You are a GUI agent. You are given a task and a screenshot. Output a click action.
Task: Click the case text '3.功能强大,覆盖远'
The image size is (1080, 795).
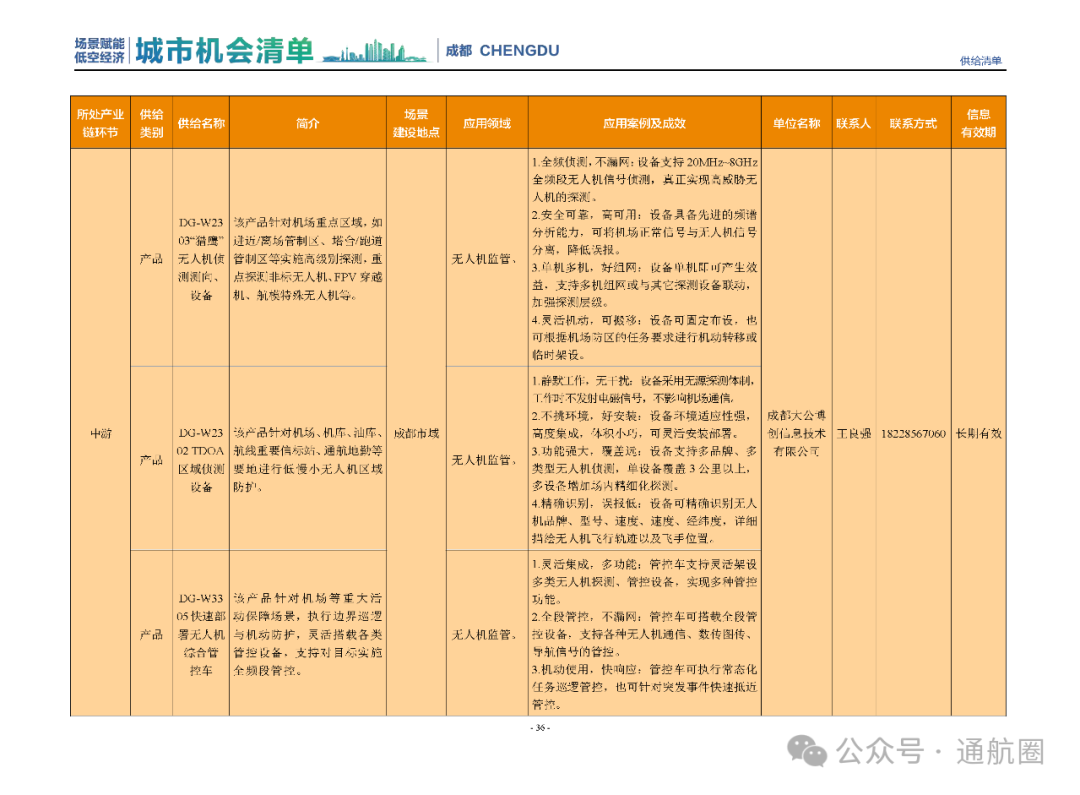pos(645,468)
